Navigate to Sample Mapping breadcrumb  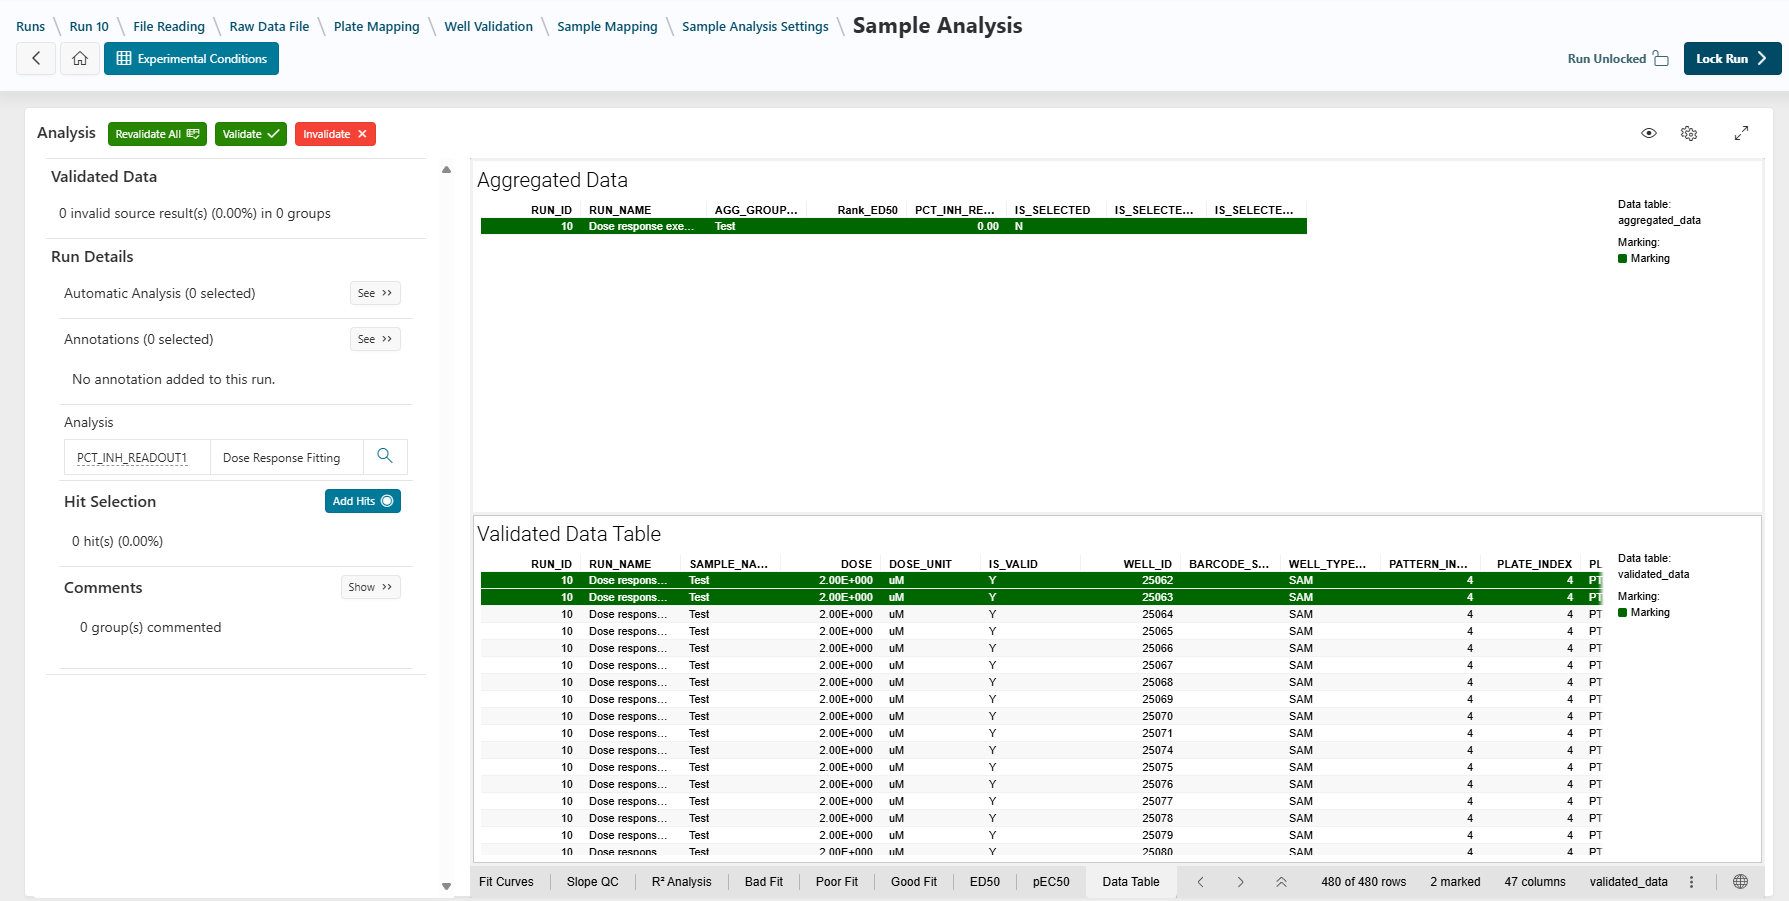coord(607,27)
